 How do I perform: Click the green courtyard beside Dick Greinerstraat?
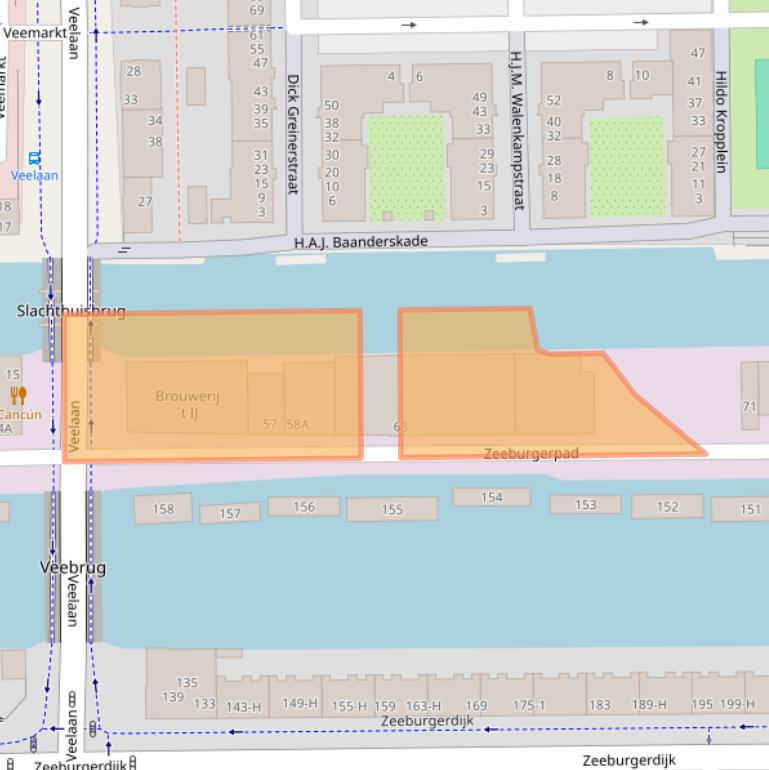405,164
